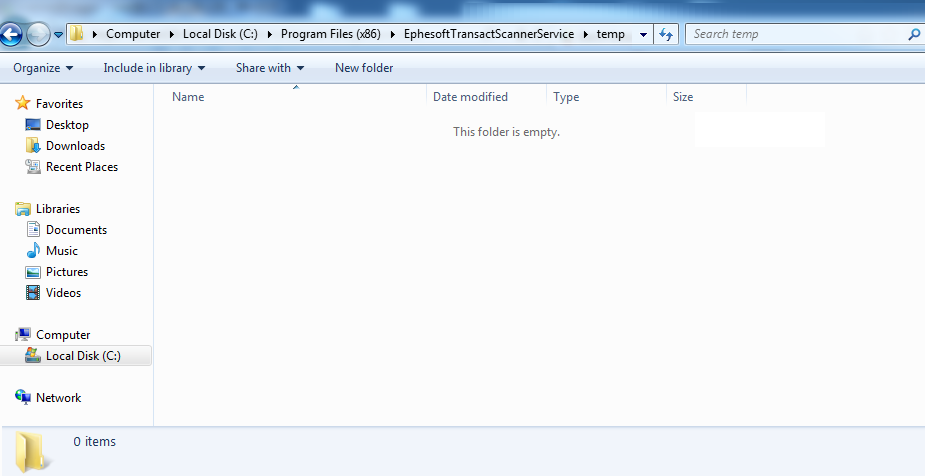925x476 pixels.
Task: Open the Include in library menu
Action: (154, 68)
